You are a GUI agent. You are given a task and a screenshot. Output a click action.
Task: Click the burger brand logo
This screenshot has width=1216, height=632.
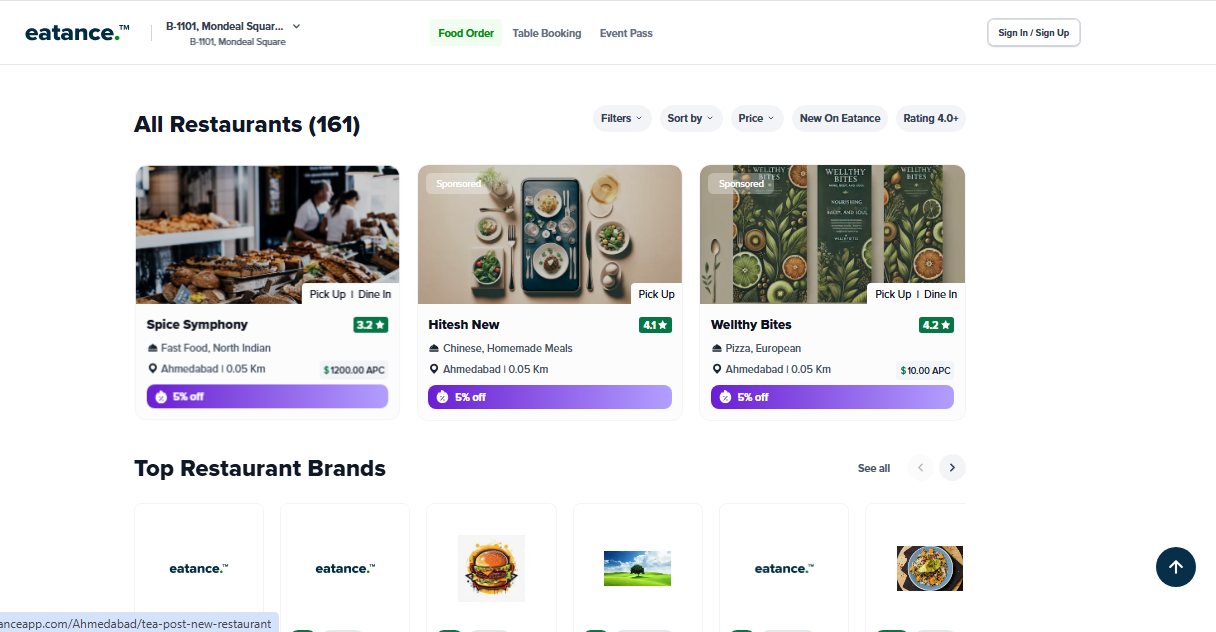click(x=491, y=568)
